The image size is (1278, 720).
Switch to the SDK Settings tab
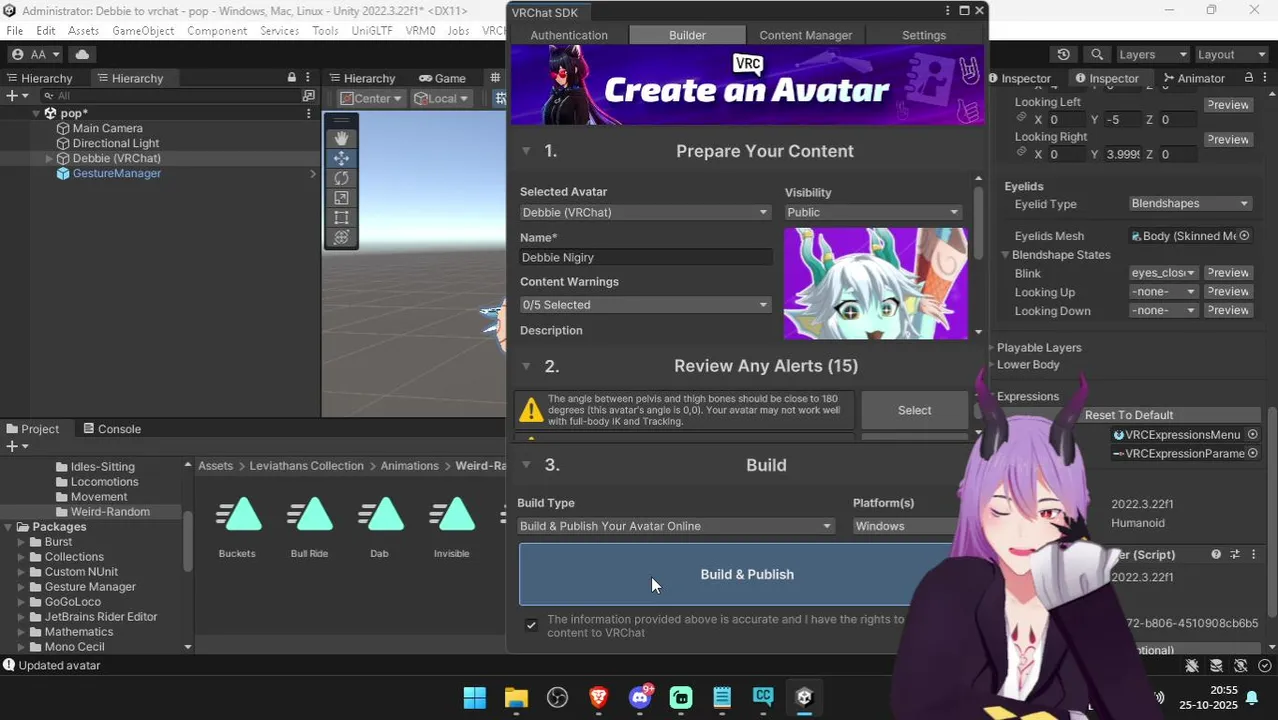pos(924,35)
